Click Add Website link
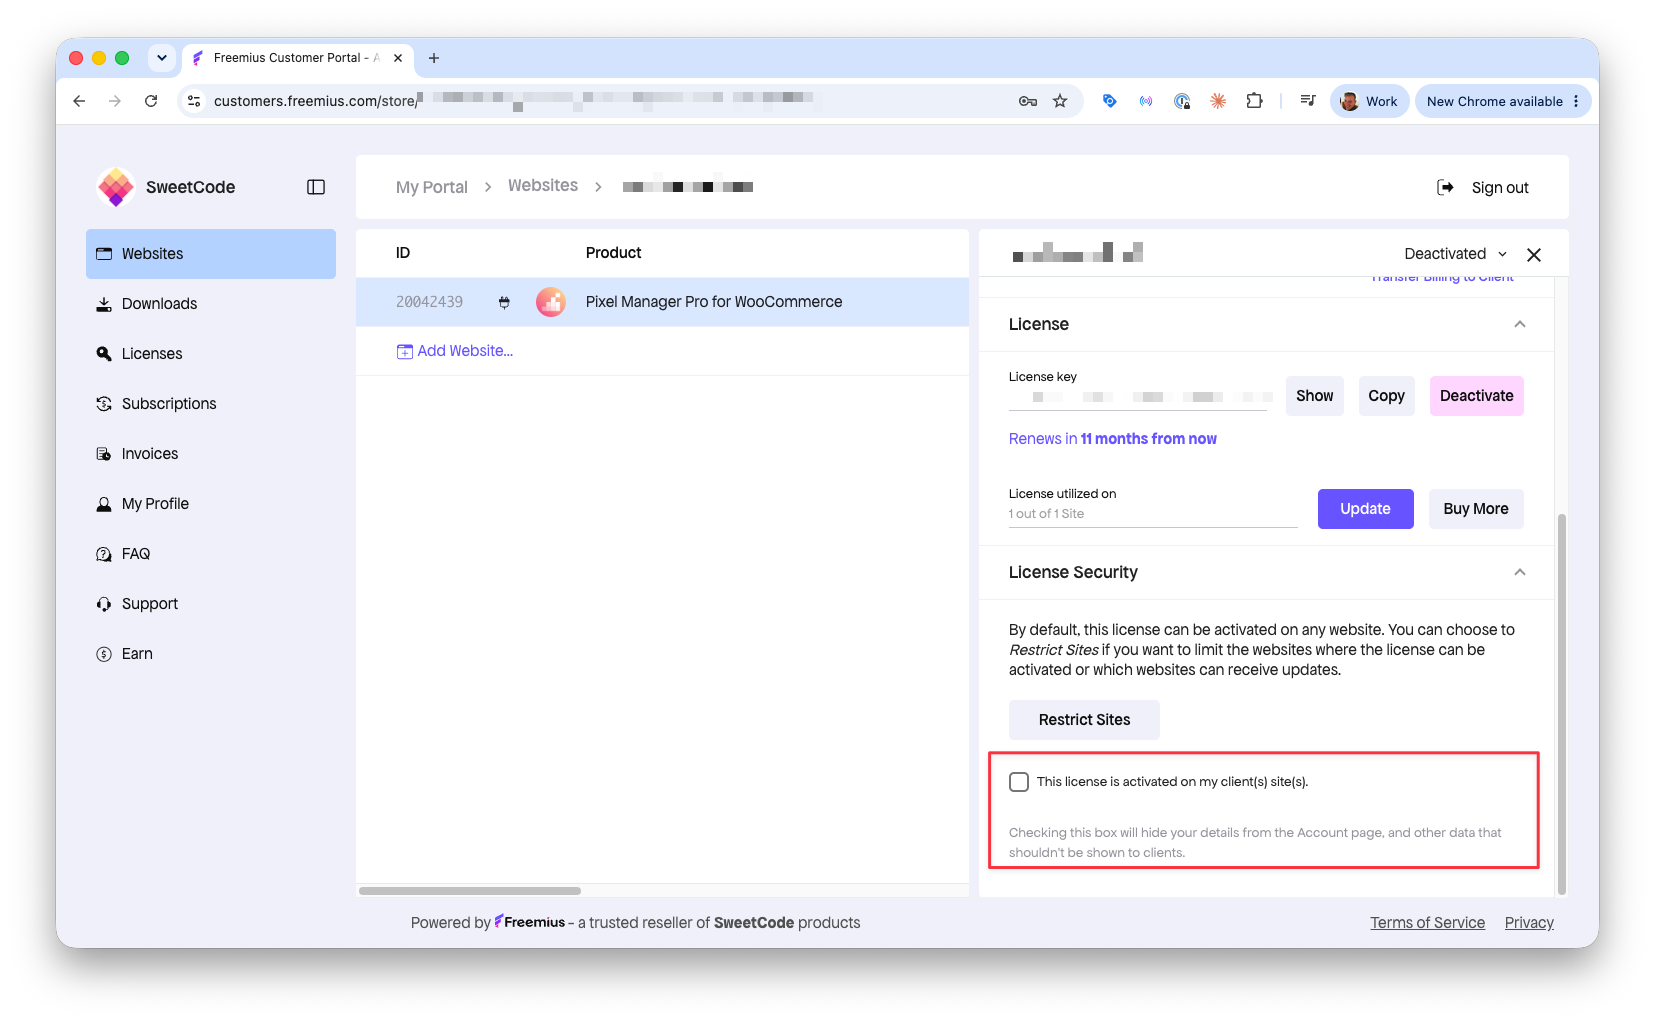This screenshot has width=1655, height=1022. [455, 351]
